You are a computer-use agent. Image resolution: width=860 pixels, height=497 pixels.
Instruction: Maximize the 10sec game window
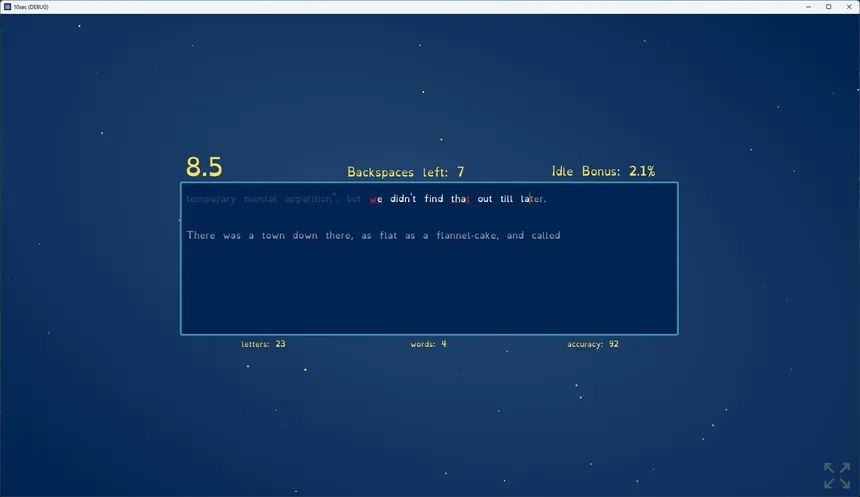(828, 6)
